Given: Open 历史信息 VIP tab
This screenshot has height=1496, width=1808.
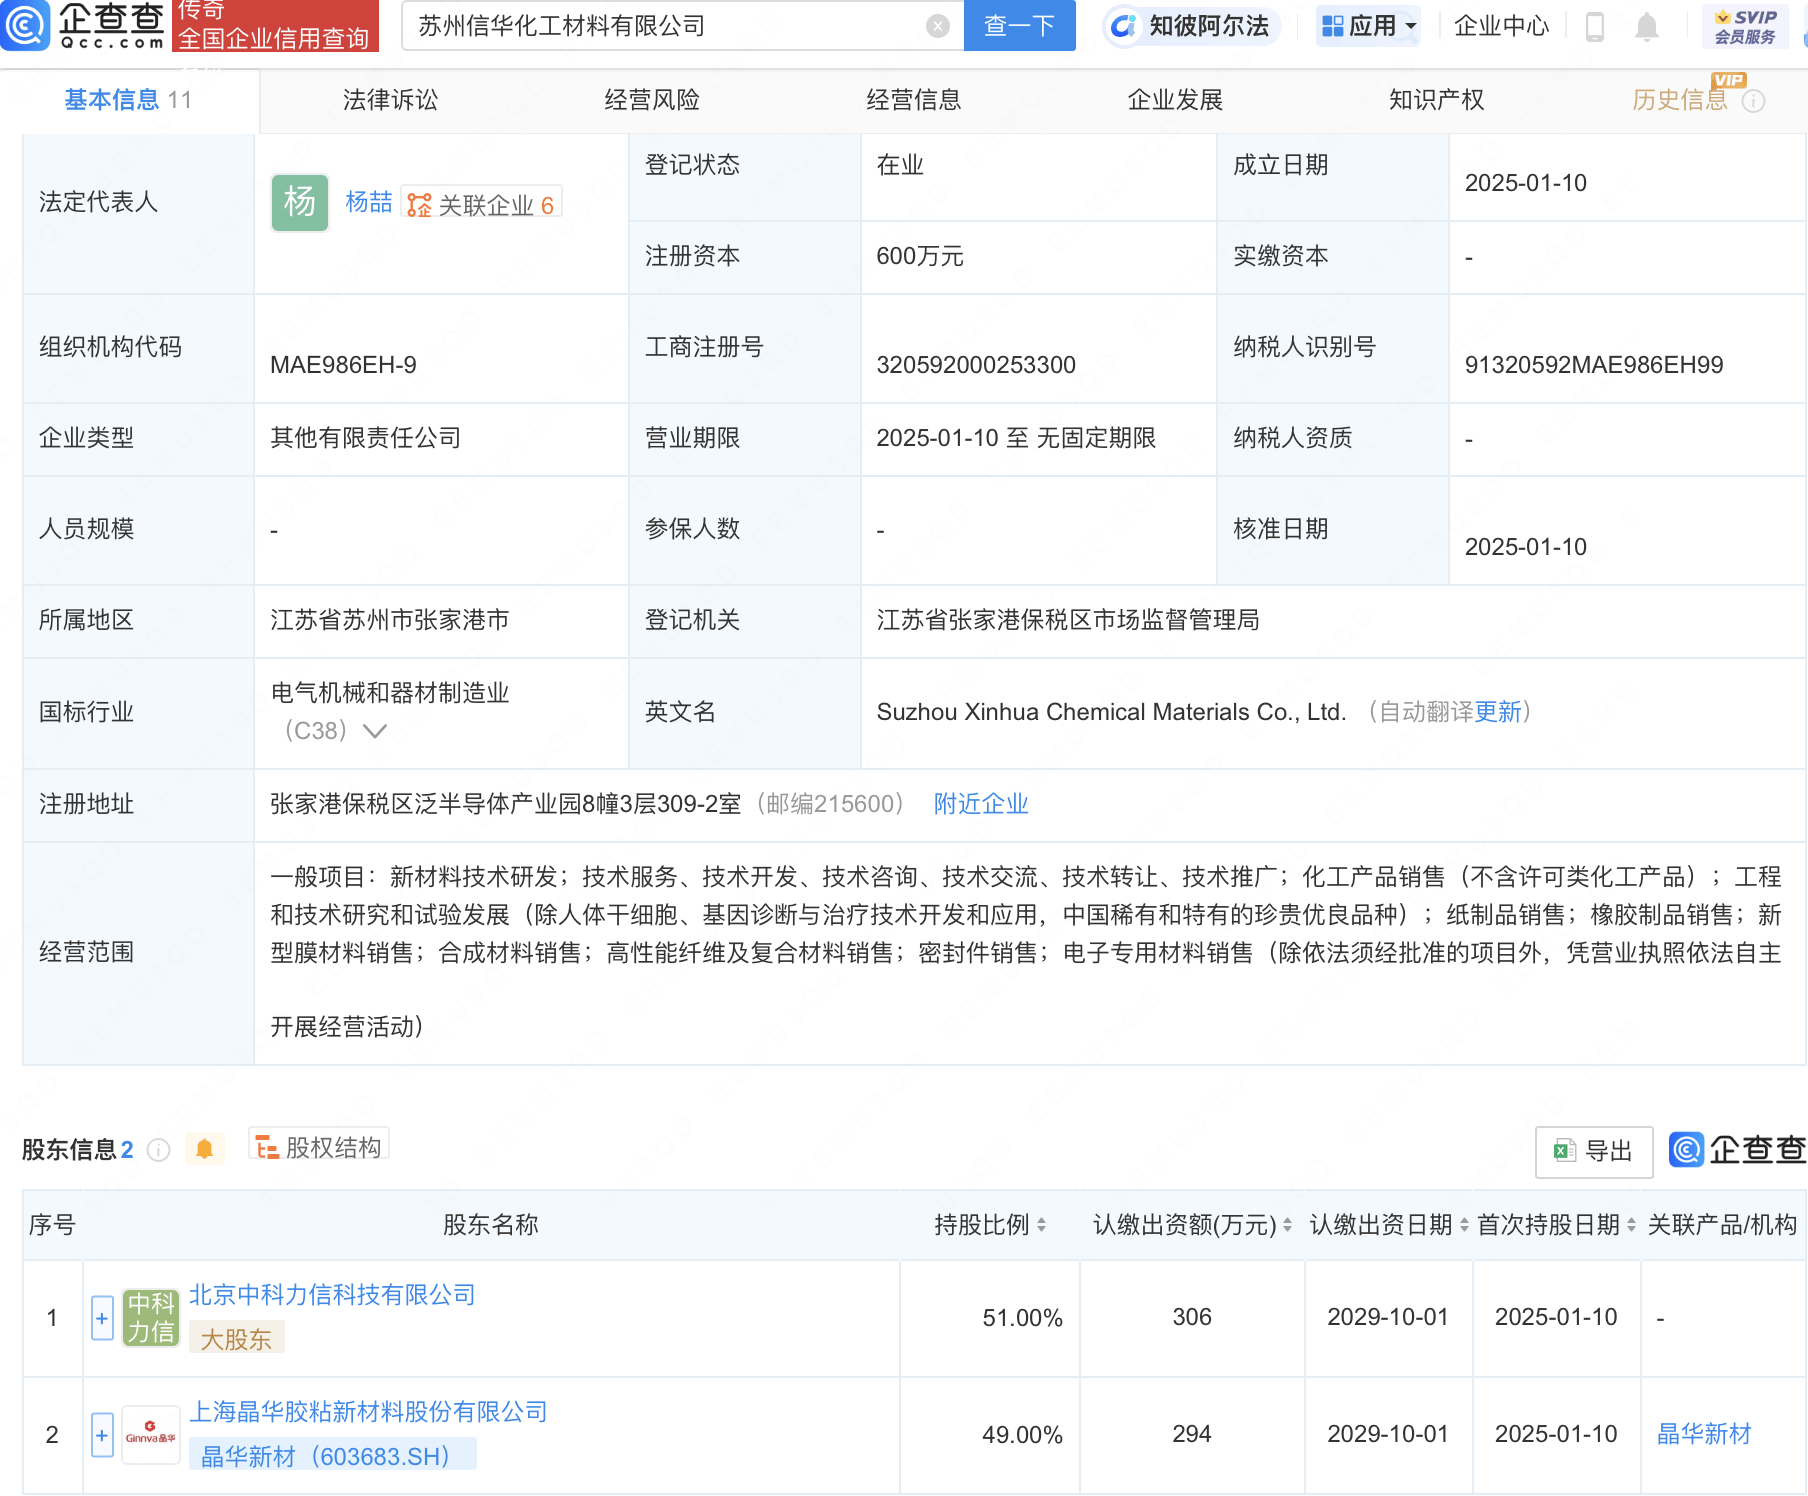Looking at the screenshot, I should 1680,100.
